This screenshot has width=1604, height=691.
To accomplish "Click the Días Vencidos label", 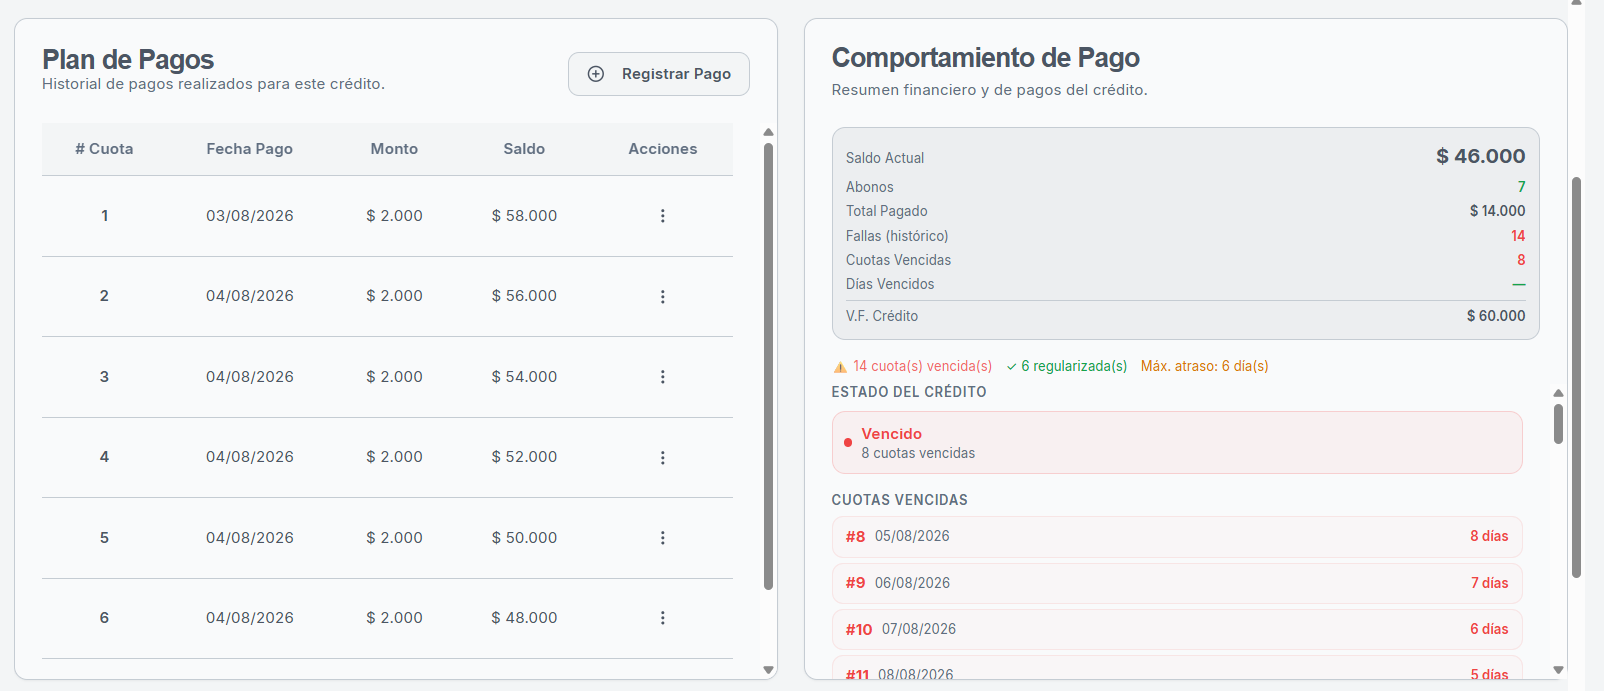I will coord(890,284).
